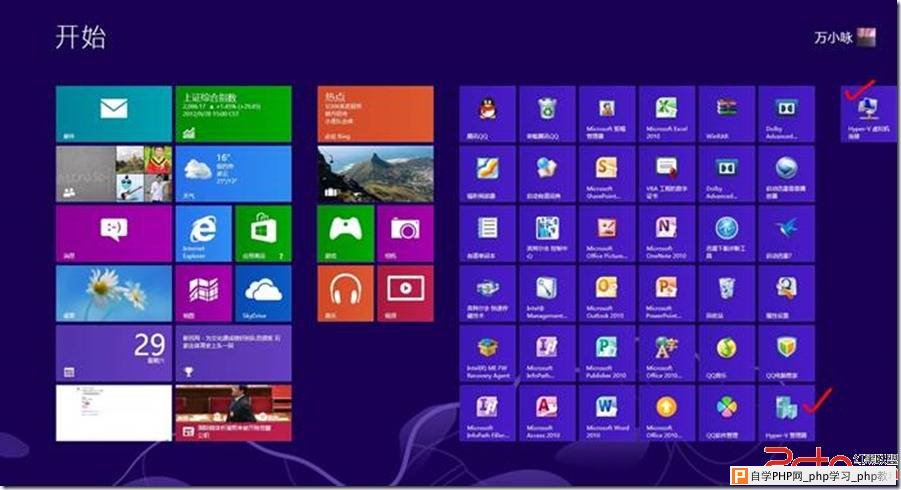
Task: Open the People tile with photo collage
Action: (114, 173)
